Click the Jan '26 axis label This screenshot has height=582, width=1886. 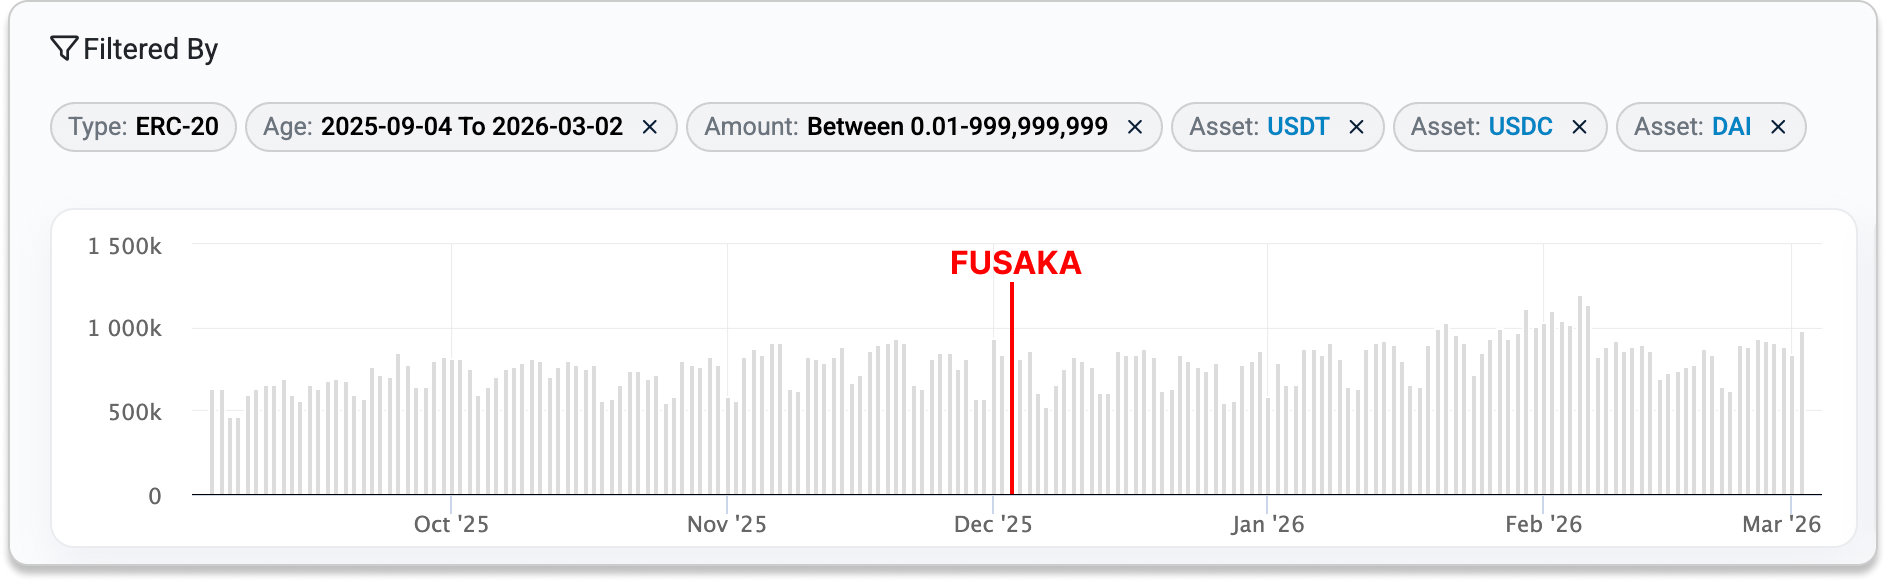click(x=1268, y=524)
